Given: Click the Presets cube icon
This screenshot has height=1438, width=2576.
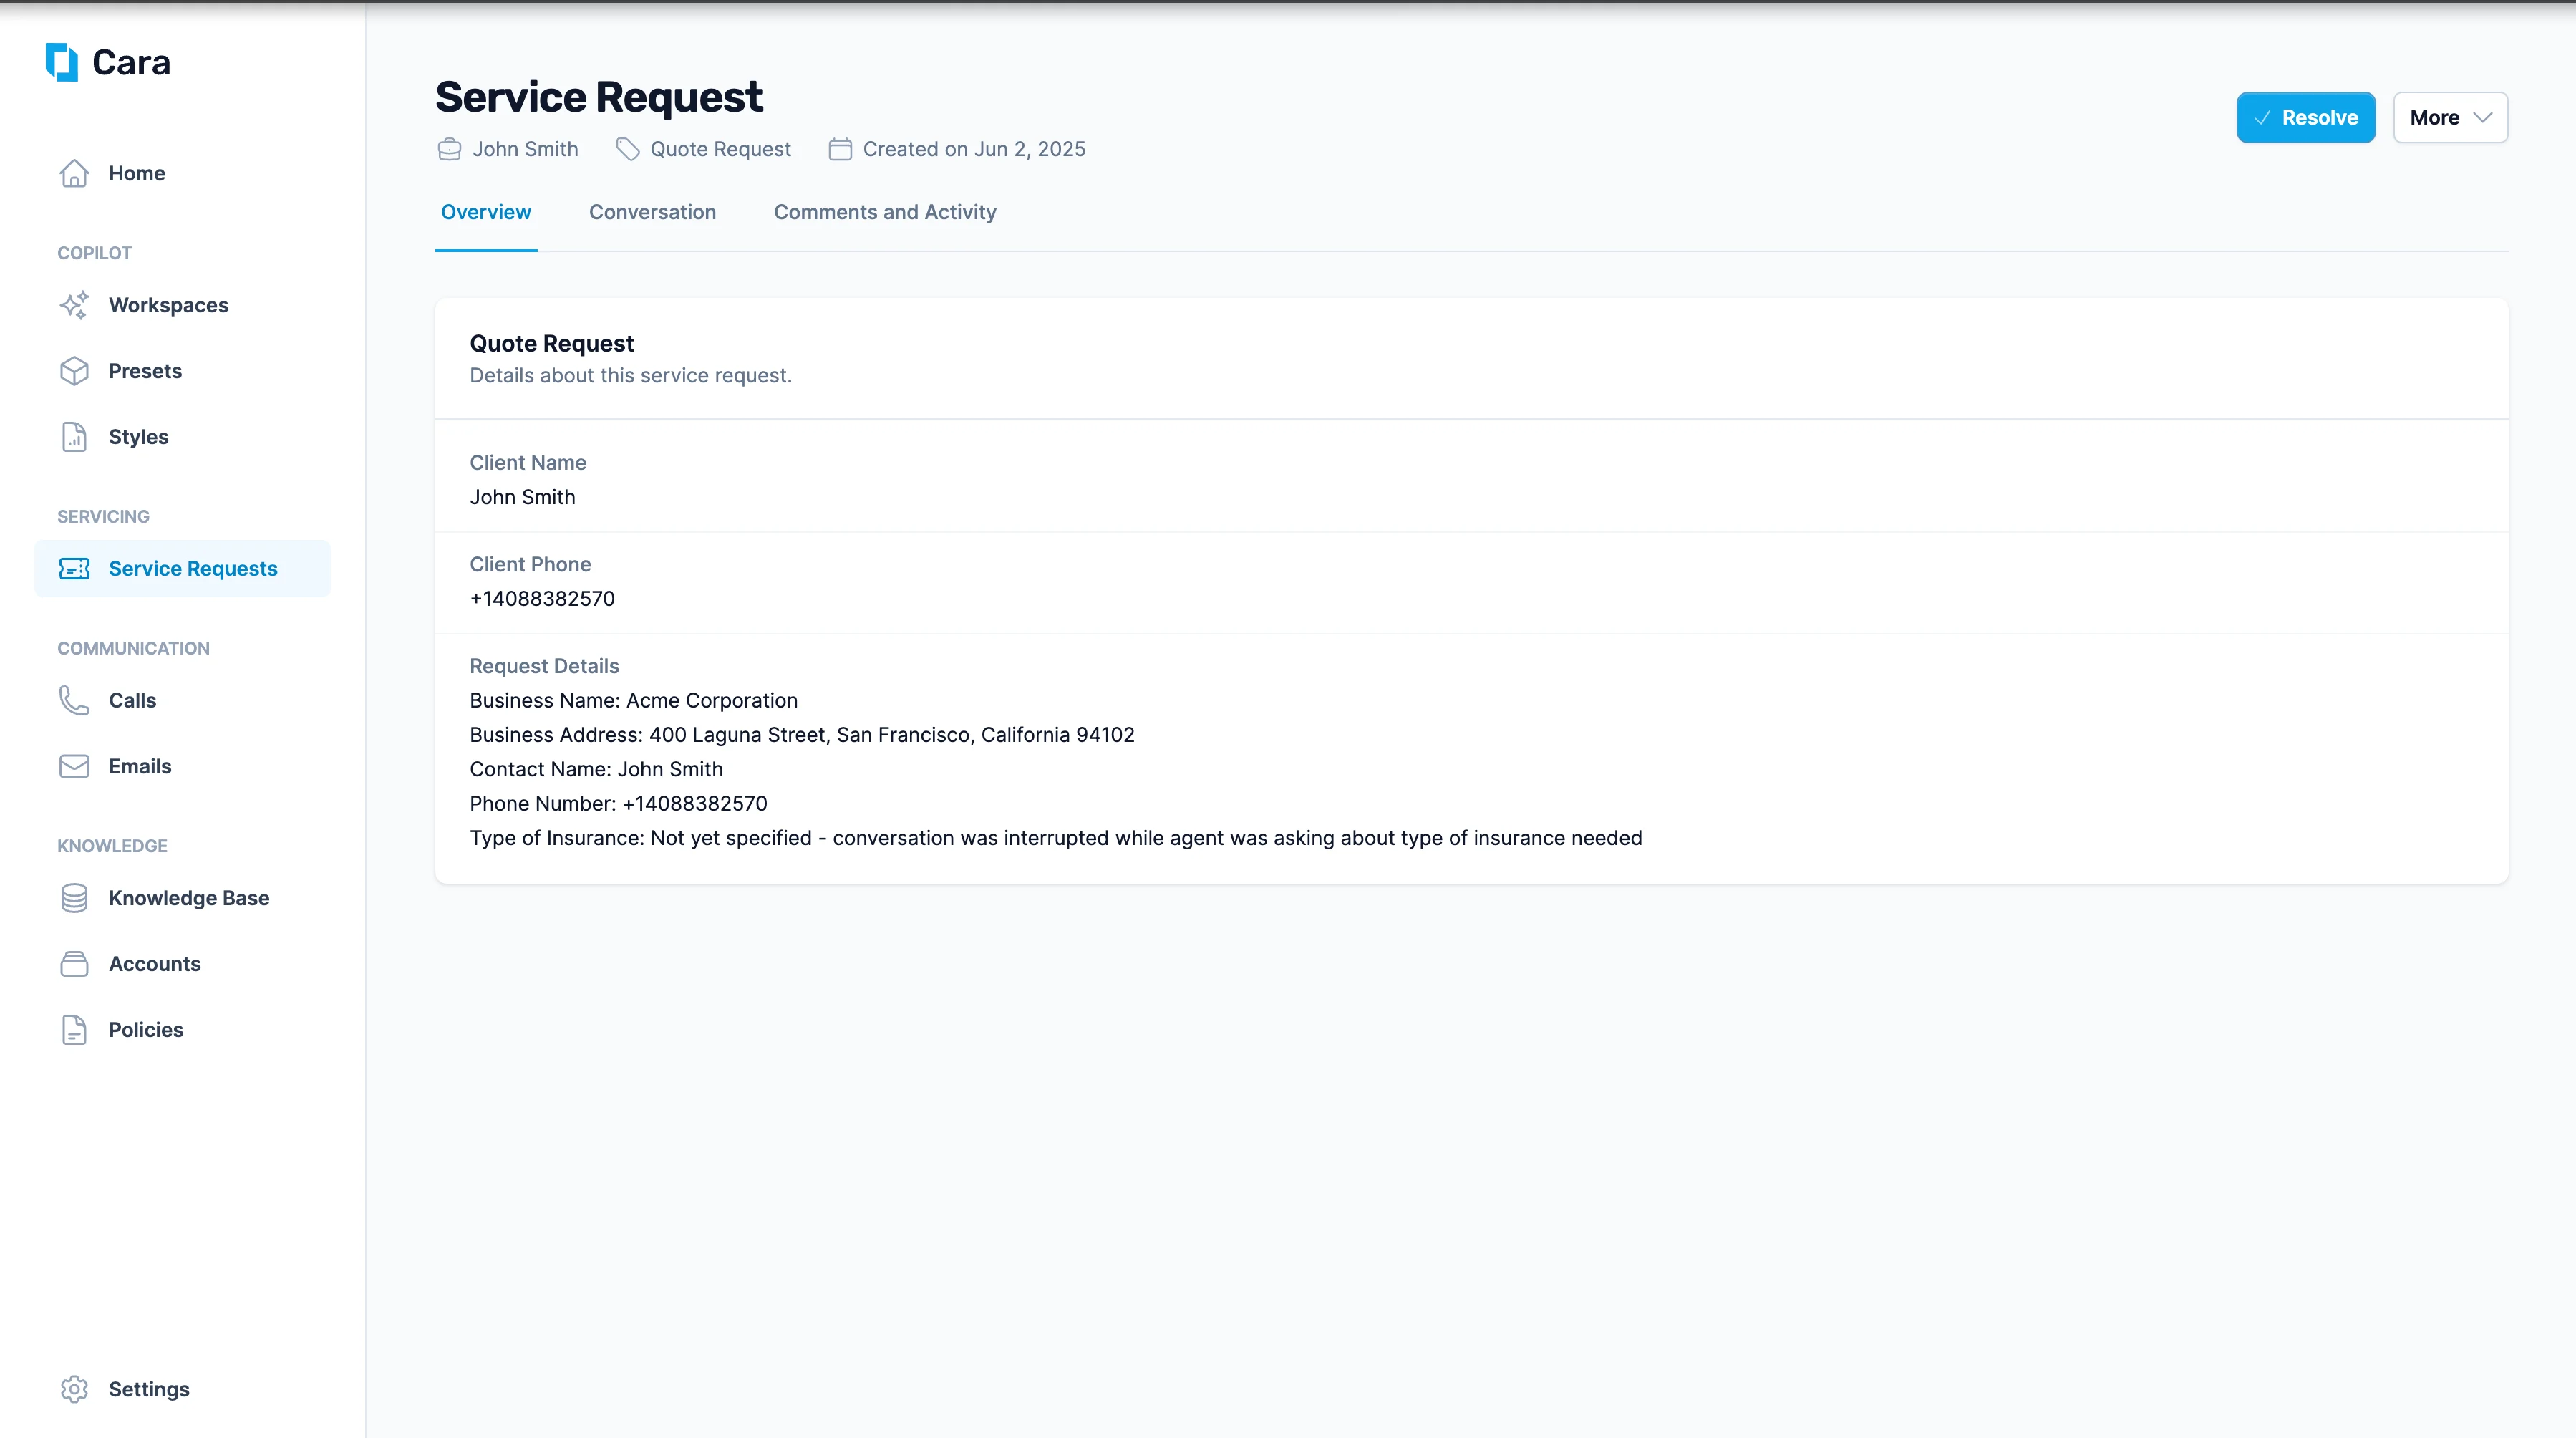Looking at the screenshot, I should 74,371.
